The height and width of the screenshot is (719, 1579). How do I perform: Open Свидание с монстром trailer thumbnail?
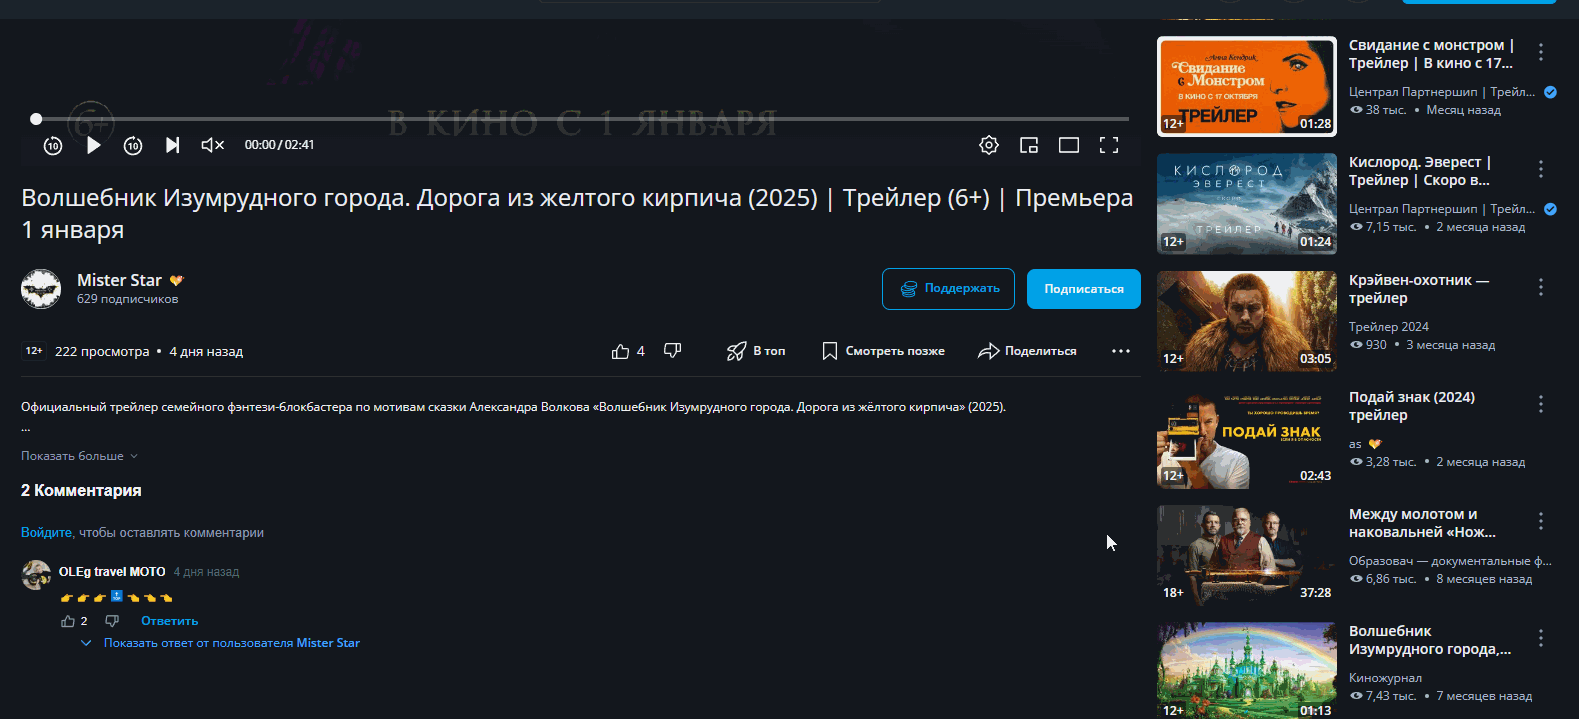click(1247, 86)
